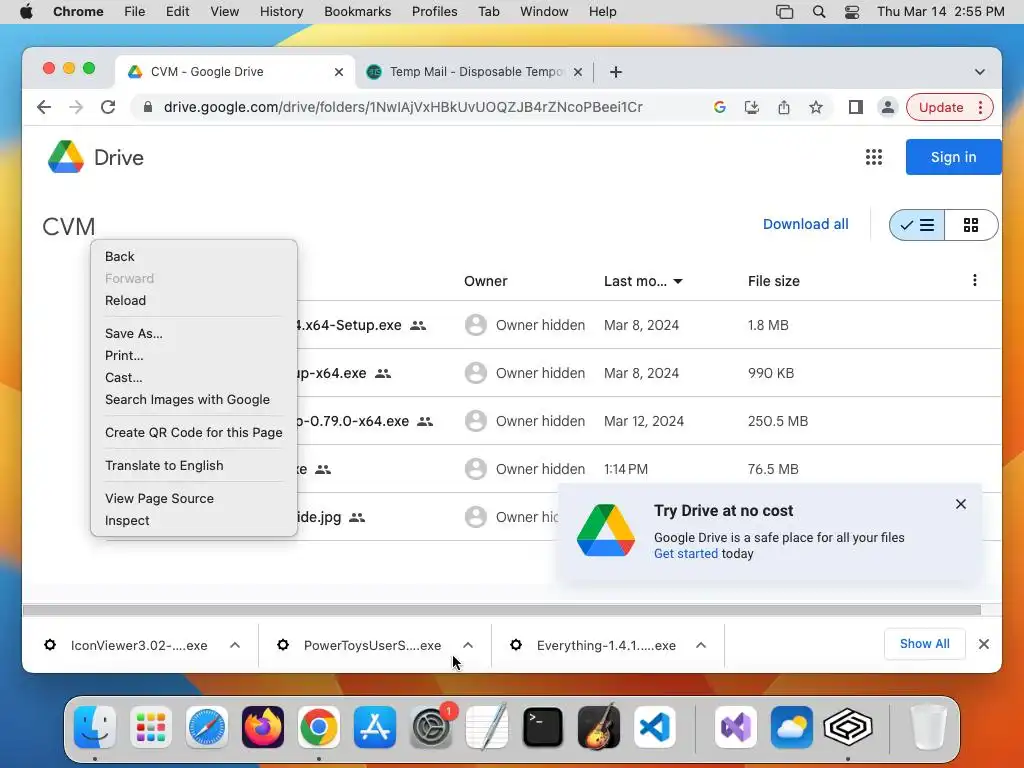Click Show All downloads button
This screenshot has height=768, width=1024.
[x=924, y=644]
